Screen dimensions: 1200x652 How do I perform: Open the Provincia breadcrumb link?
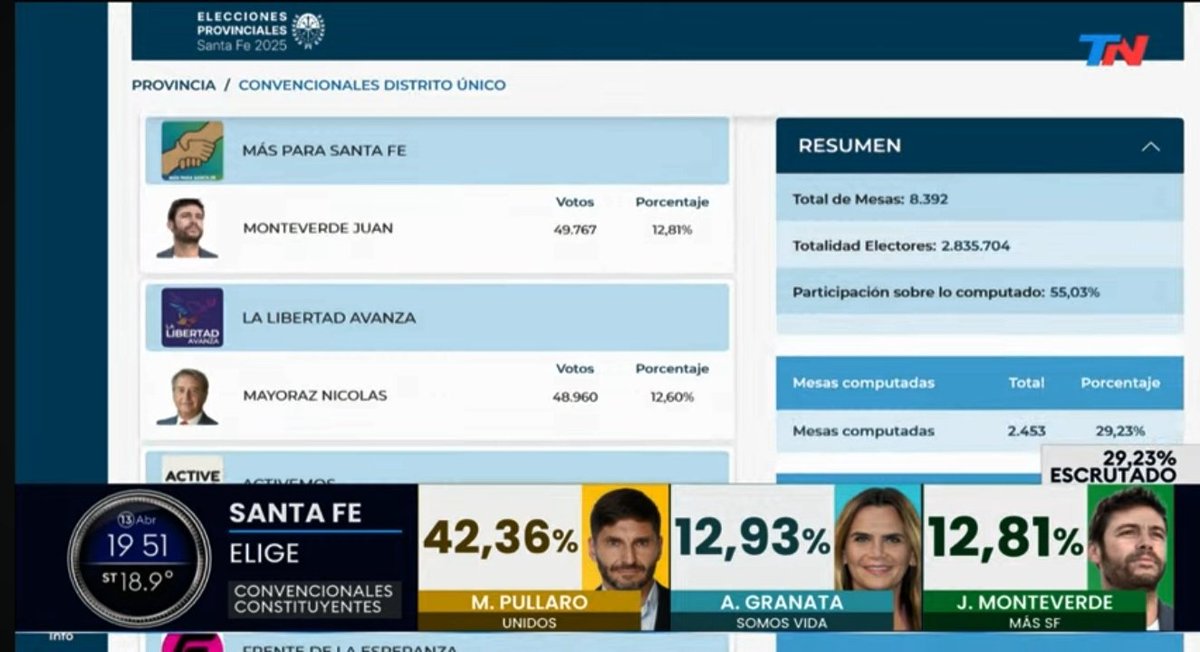click(173, 85)
